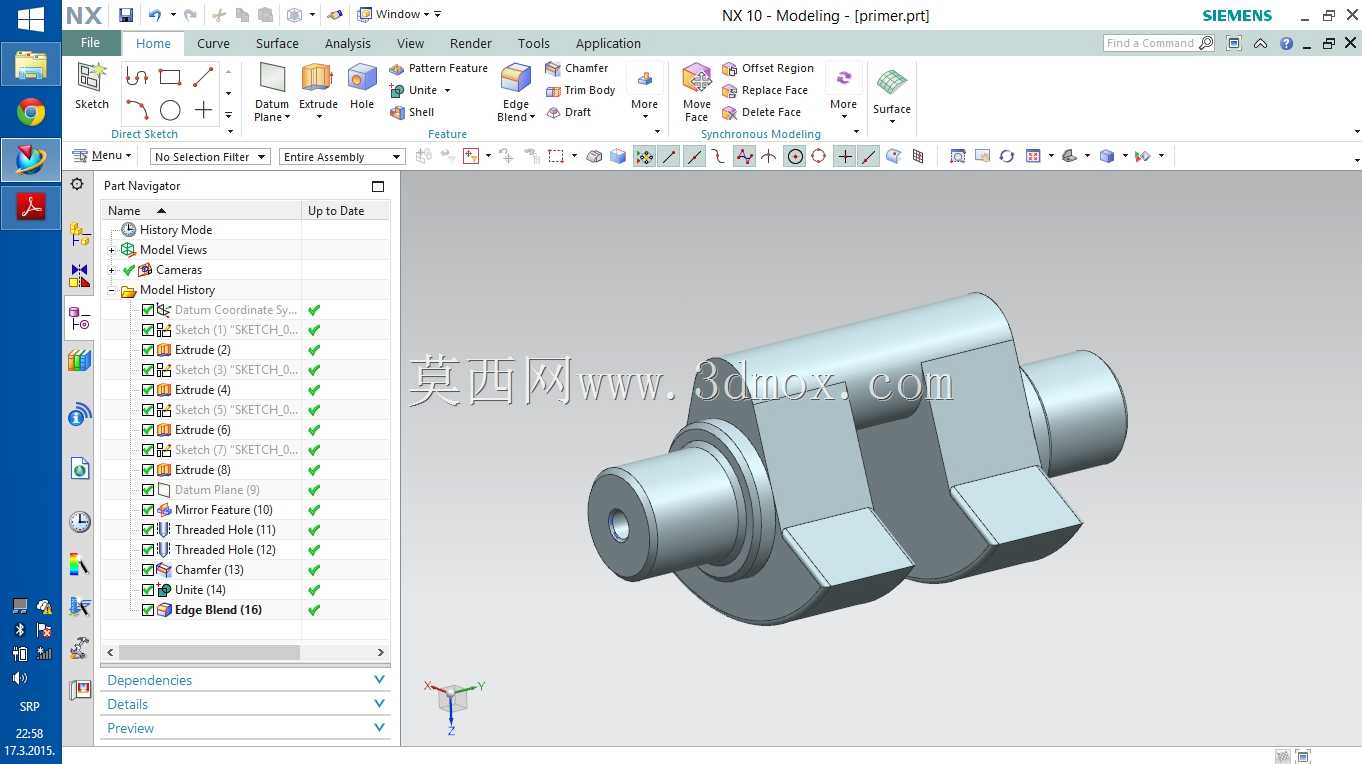Screen dimensions: 1362x764
Task: Click the Undo arrow icon
Action: pos(154,15)
